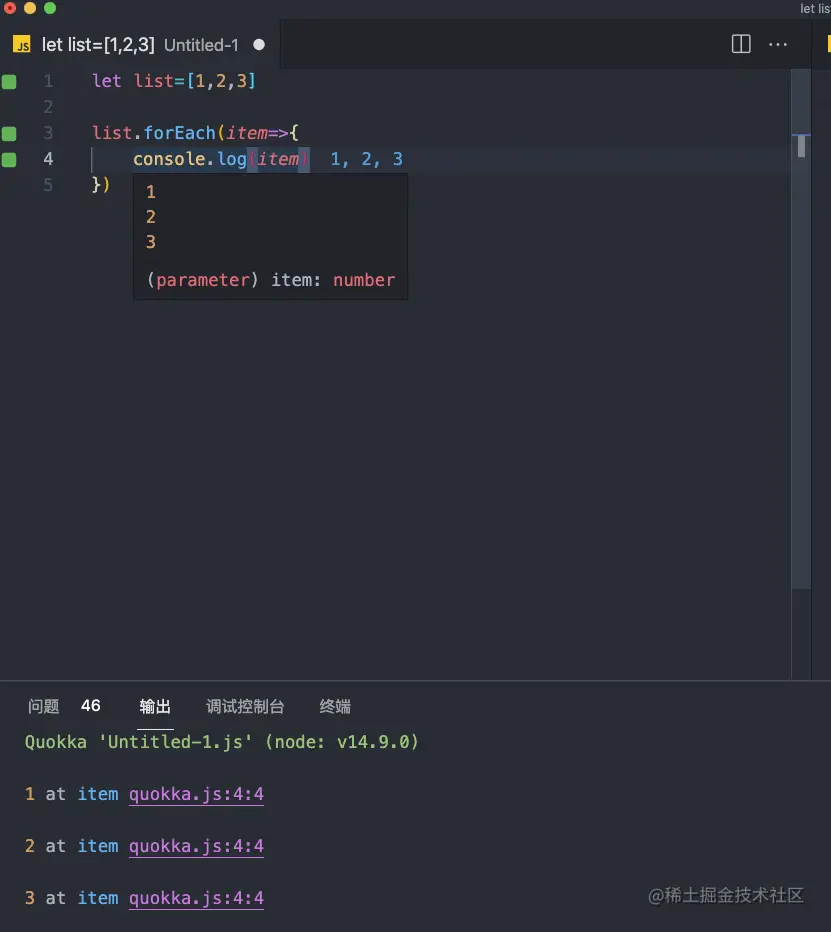The width and height of the screenshot is (831, 932).
Task: Click line number 5 in the gutter
Action: 48,185
